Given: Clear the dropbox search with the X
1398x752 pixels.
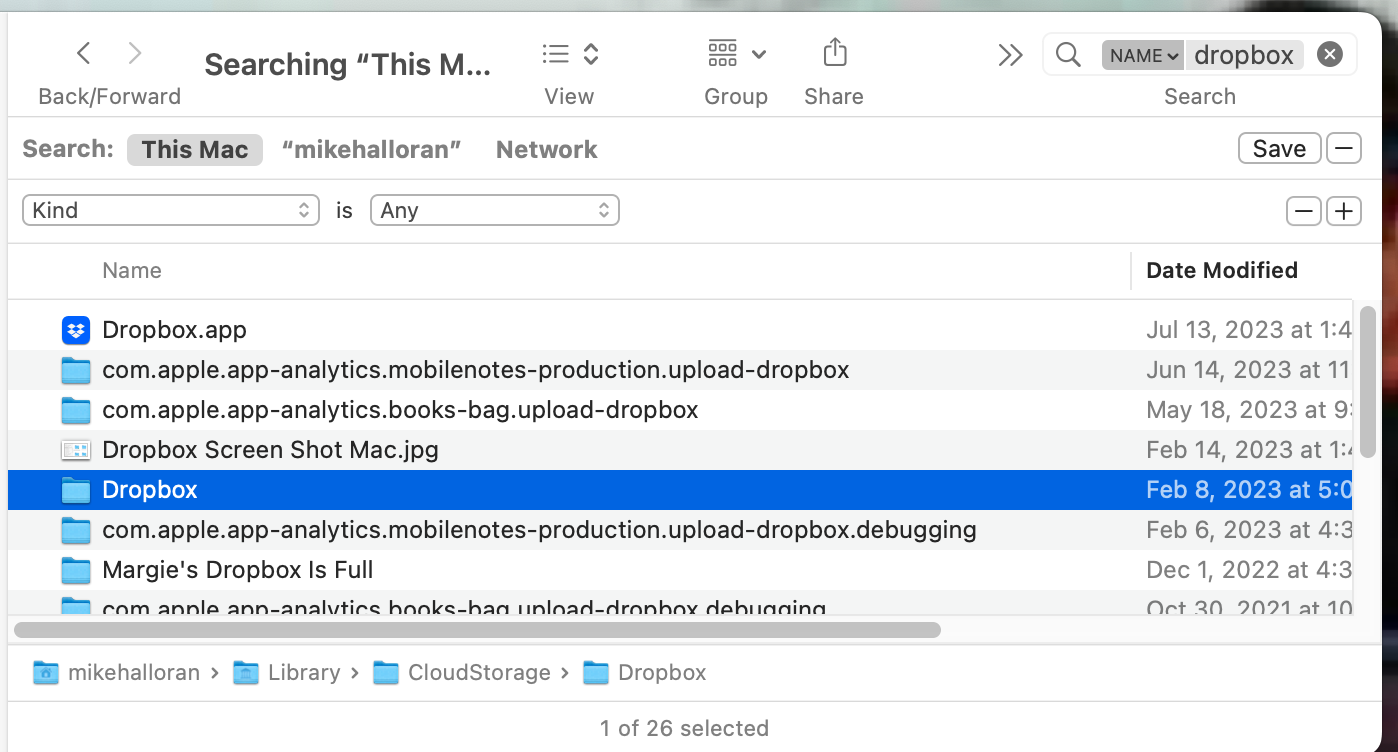Looking at the screenshot, I should click(x=1329, y=55).
